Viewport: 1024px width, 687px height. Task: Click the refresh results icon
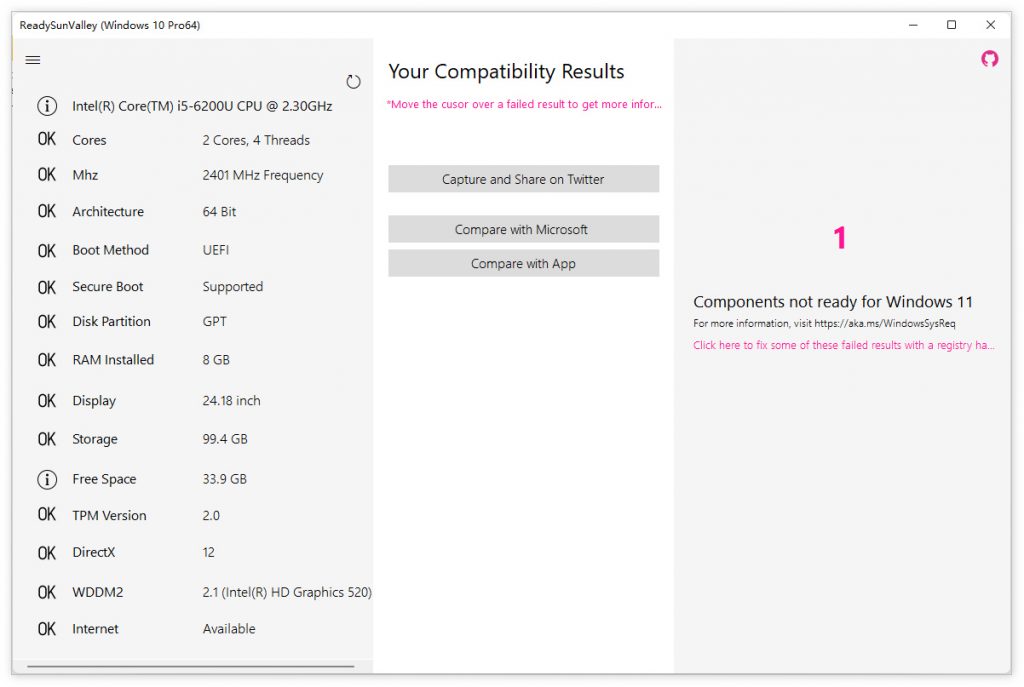353,82
